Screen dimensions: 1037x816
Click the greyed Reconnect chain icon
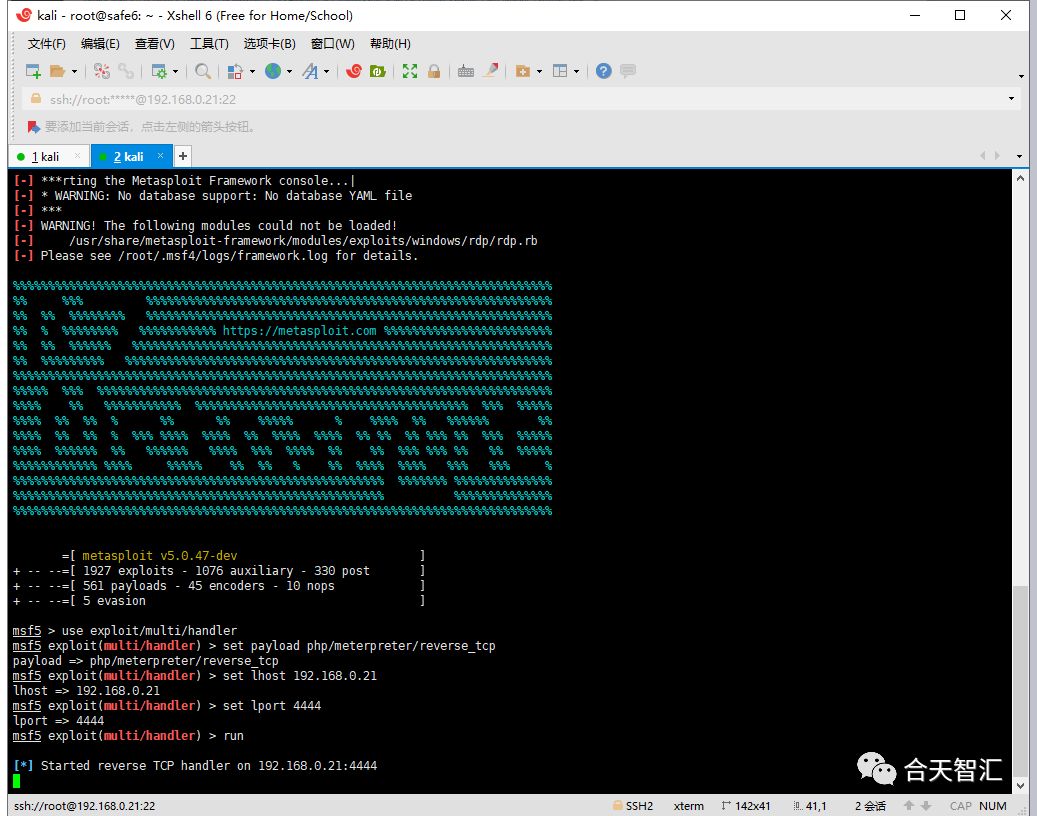[126, 71]
